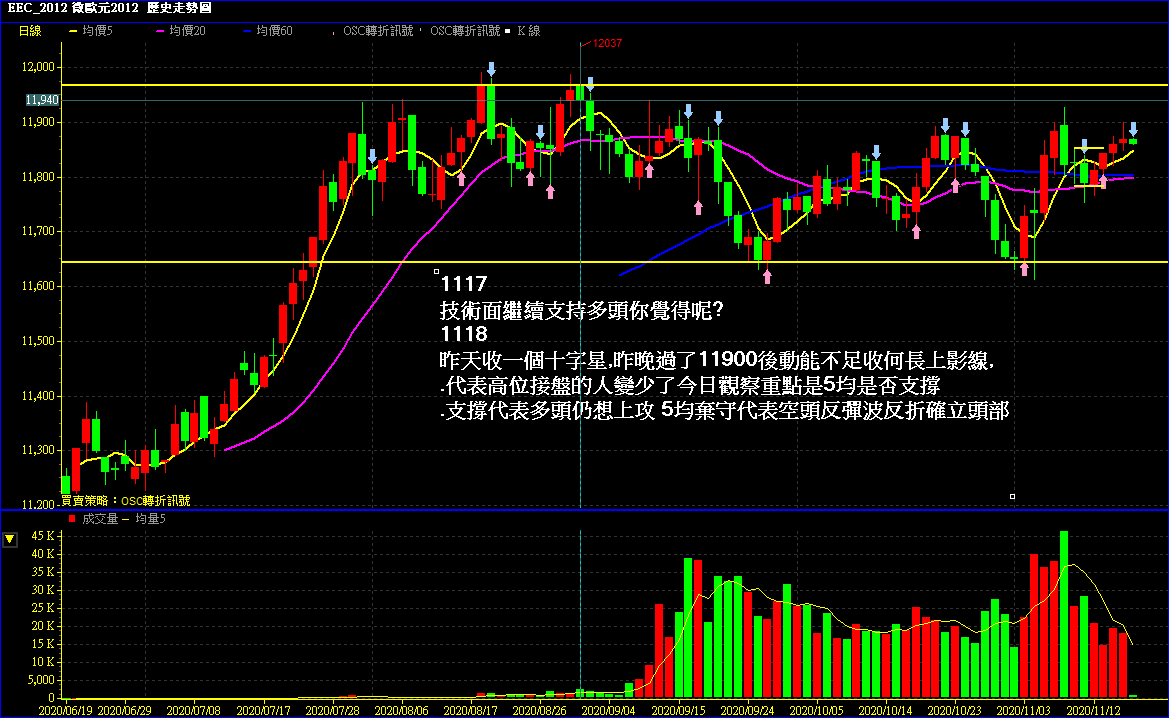The width and height of the screenshot is (1169, 718).
Task: Click the 2020/07/28 date axis label
Action: pos(333,711)
